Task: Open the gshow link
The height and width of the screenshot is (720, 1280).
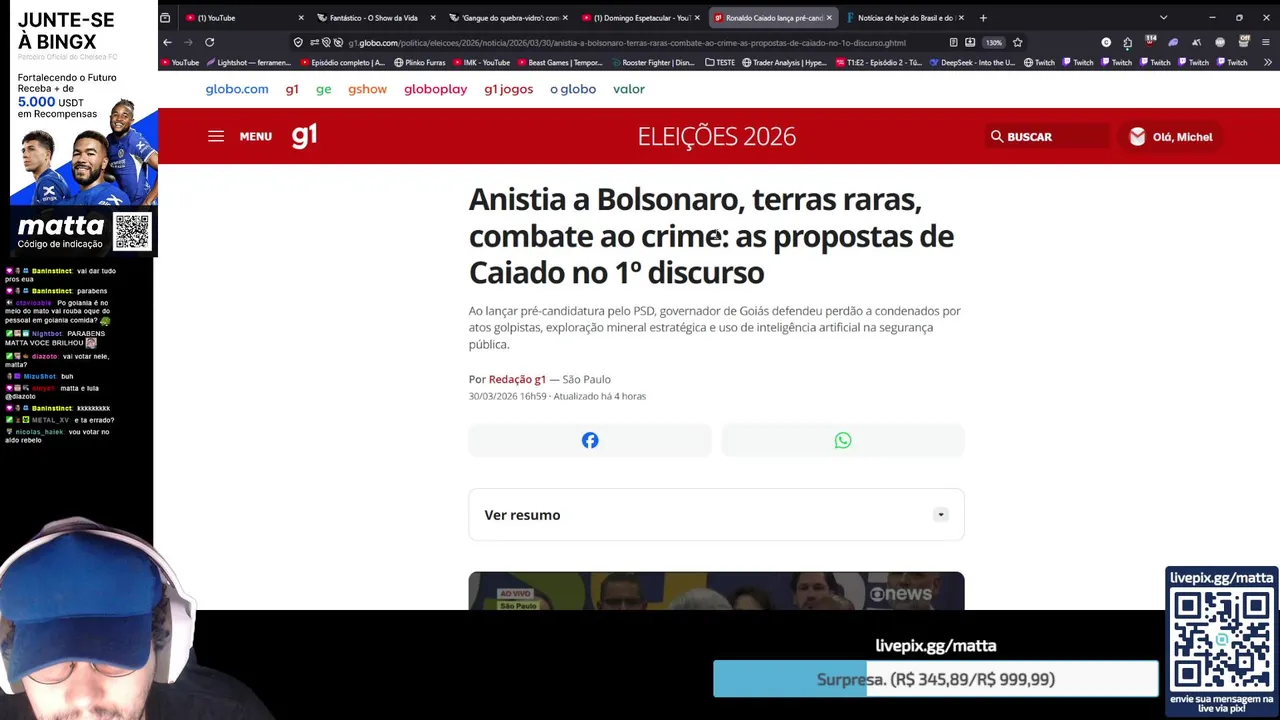Action: coord(367,89)
